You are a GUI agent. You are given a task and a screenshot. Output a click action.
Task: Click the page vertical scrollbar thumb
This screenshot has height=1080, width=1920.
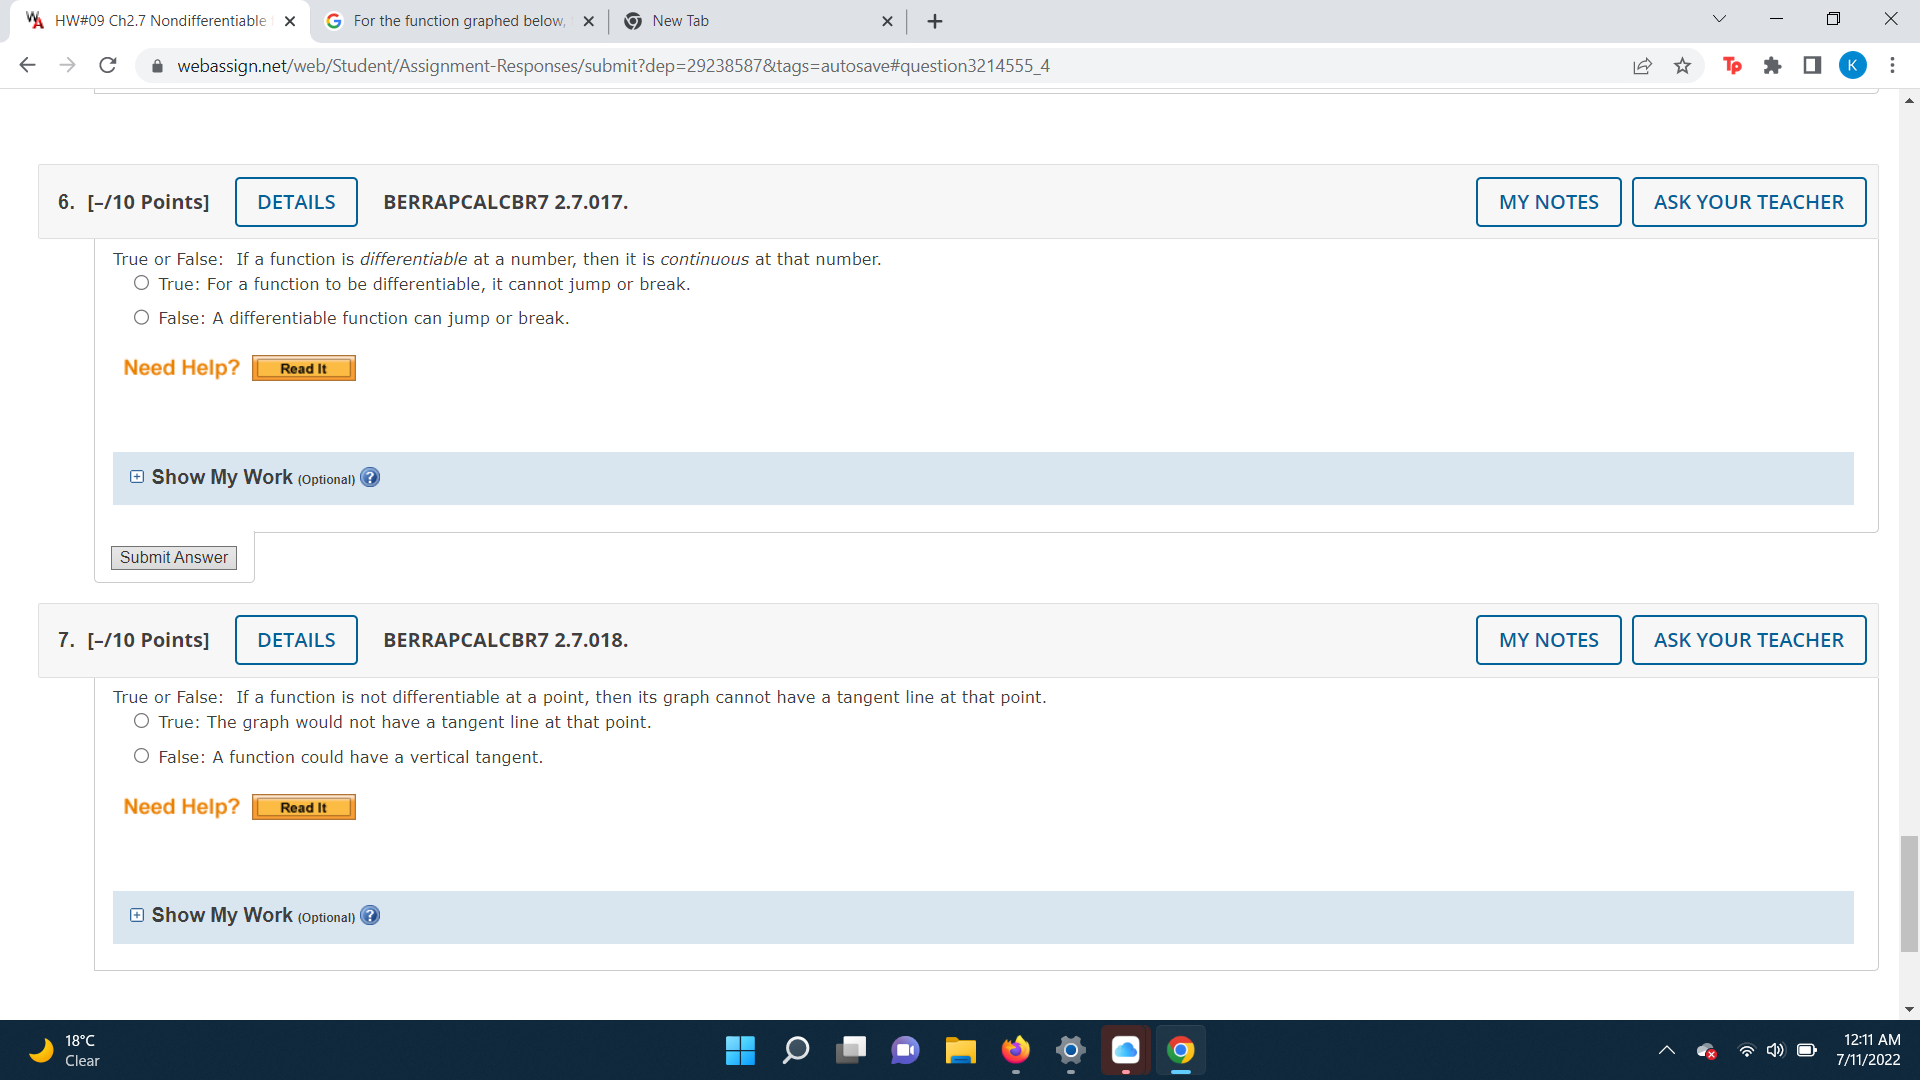coord(1909,893)
